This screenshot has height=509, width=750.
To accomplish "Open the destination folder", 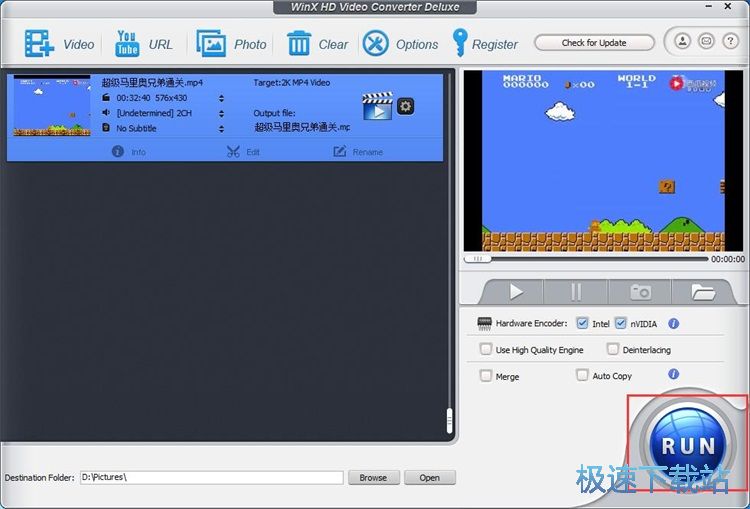I will point(430,477).
